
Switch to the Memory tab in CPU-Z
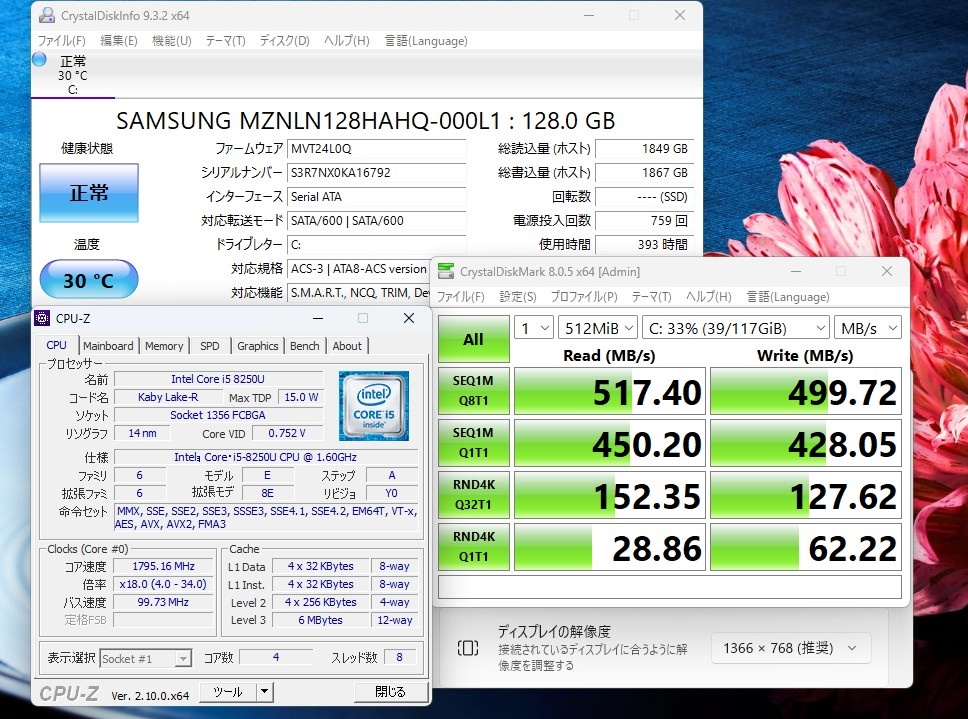164,346
